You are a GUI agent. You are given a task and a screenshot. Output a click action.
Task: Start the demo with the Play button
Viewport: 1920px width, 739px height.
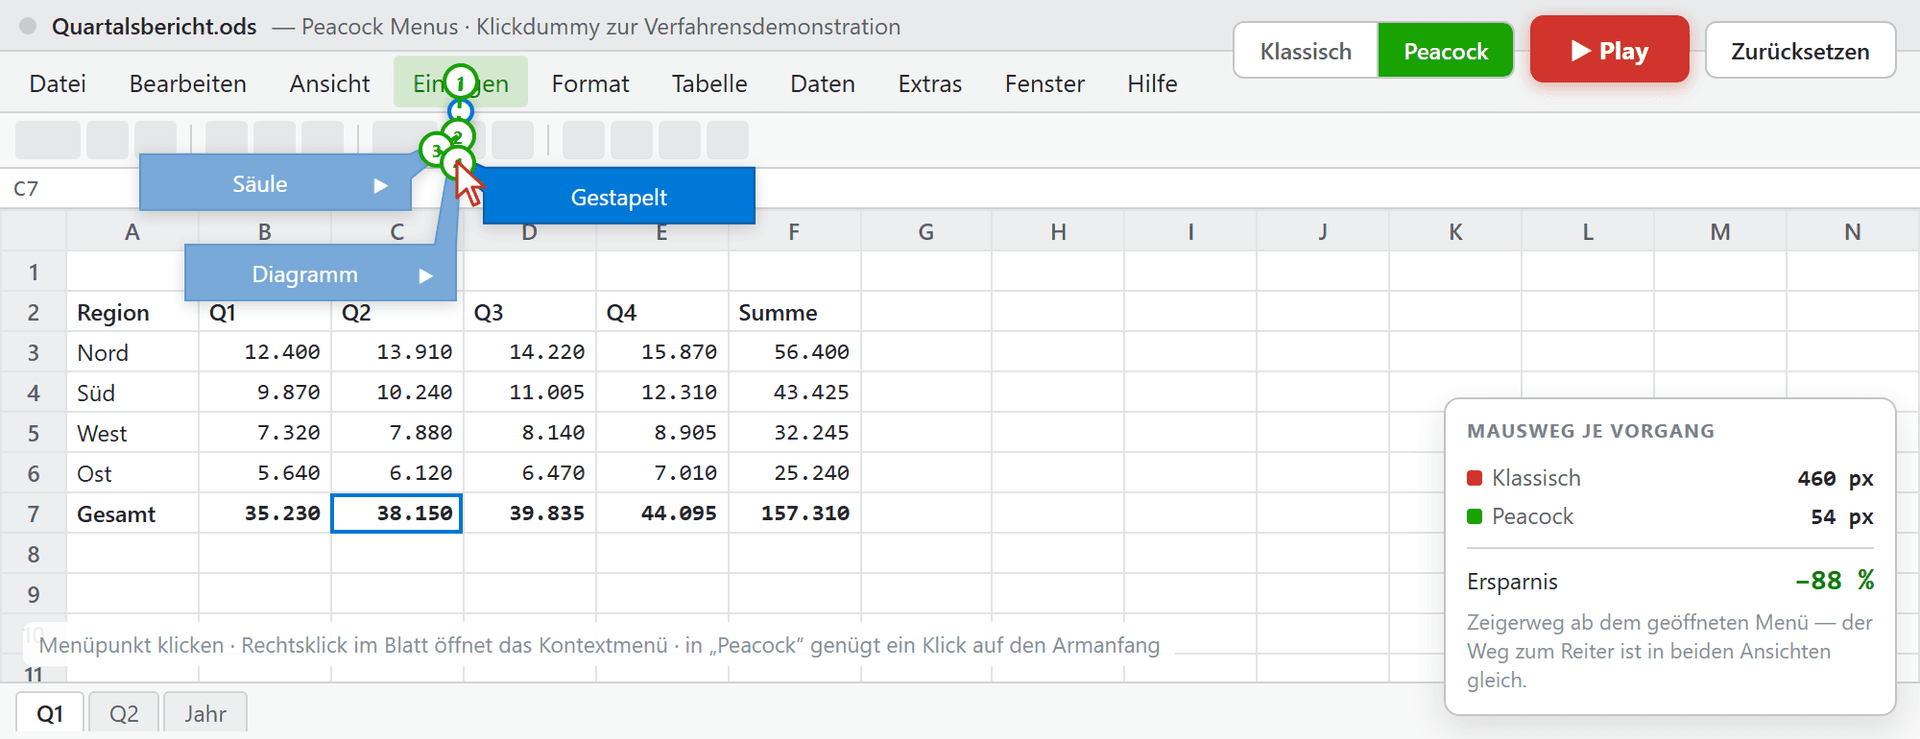(1609, 50)
